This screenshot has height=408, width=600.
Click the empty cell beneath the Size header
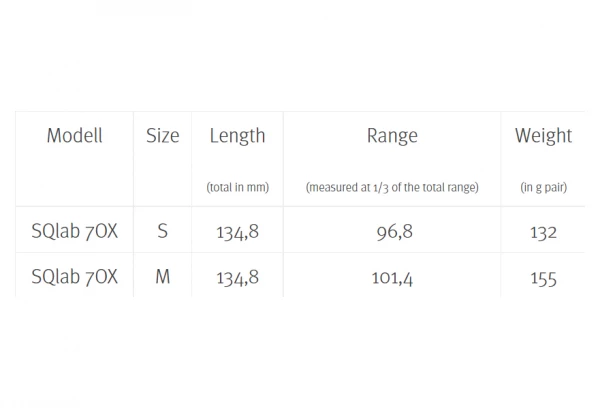click(x=162, y=187)
